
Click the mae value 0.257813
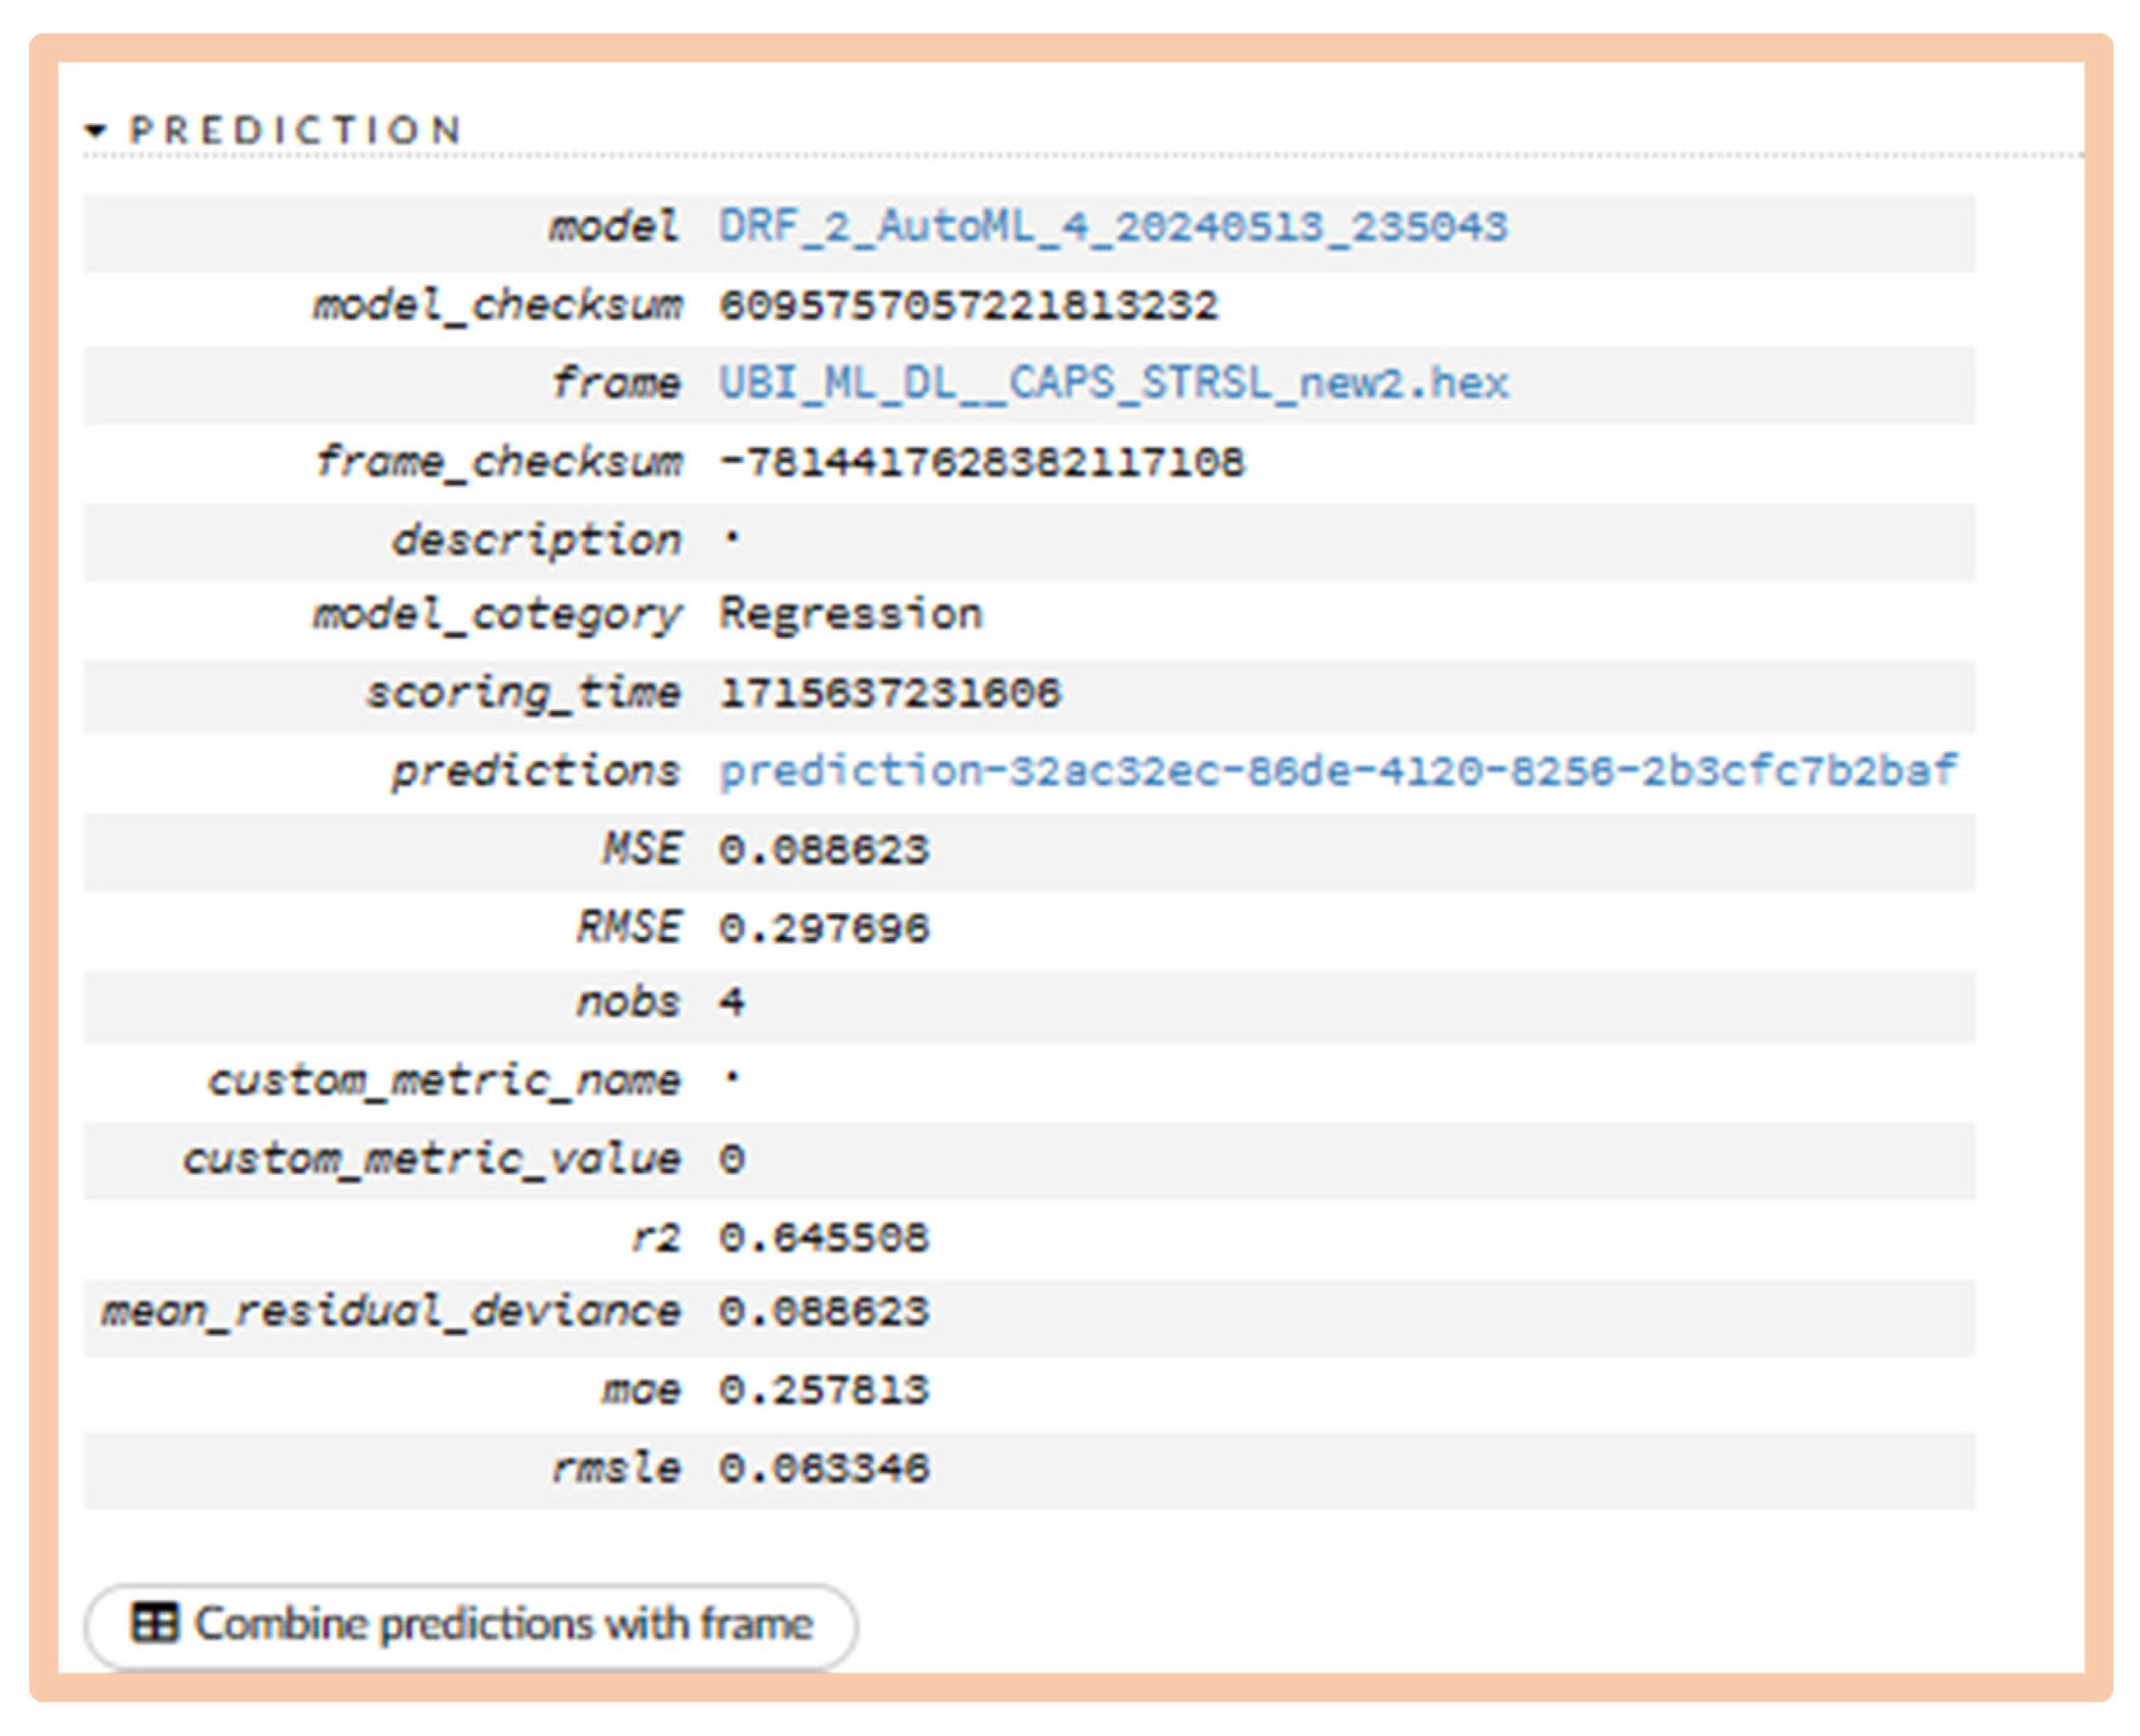pos(824,1390)
